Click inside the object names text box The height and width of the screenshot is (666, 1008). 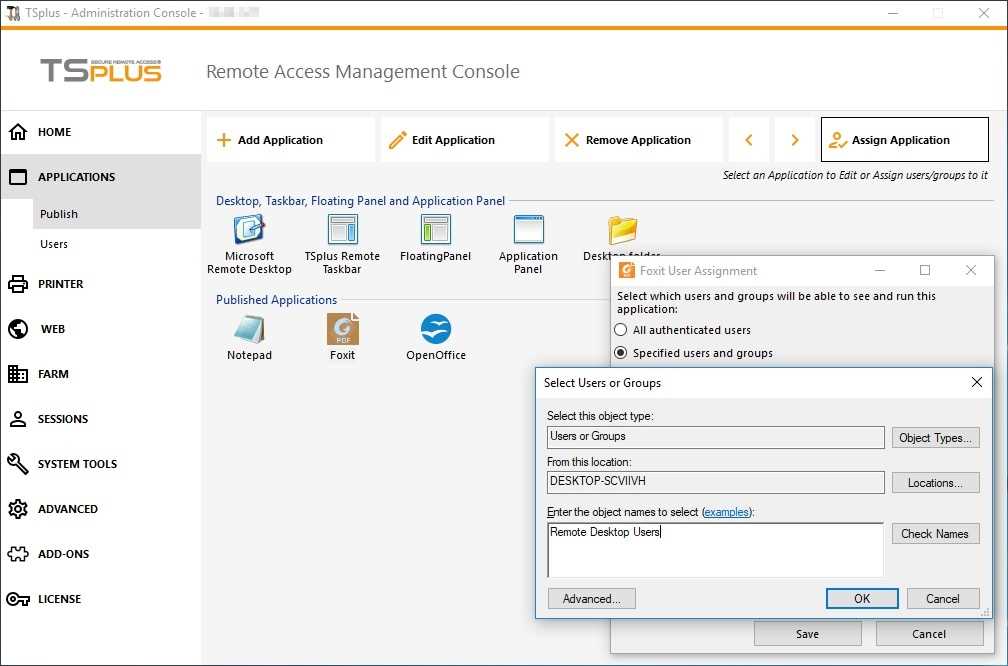coord(715,550)
